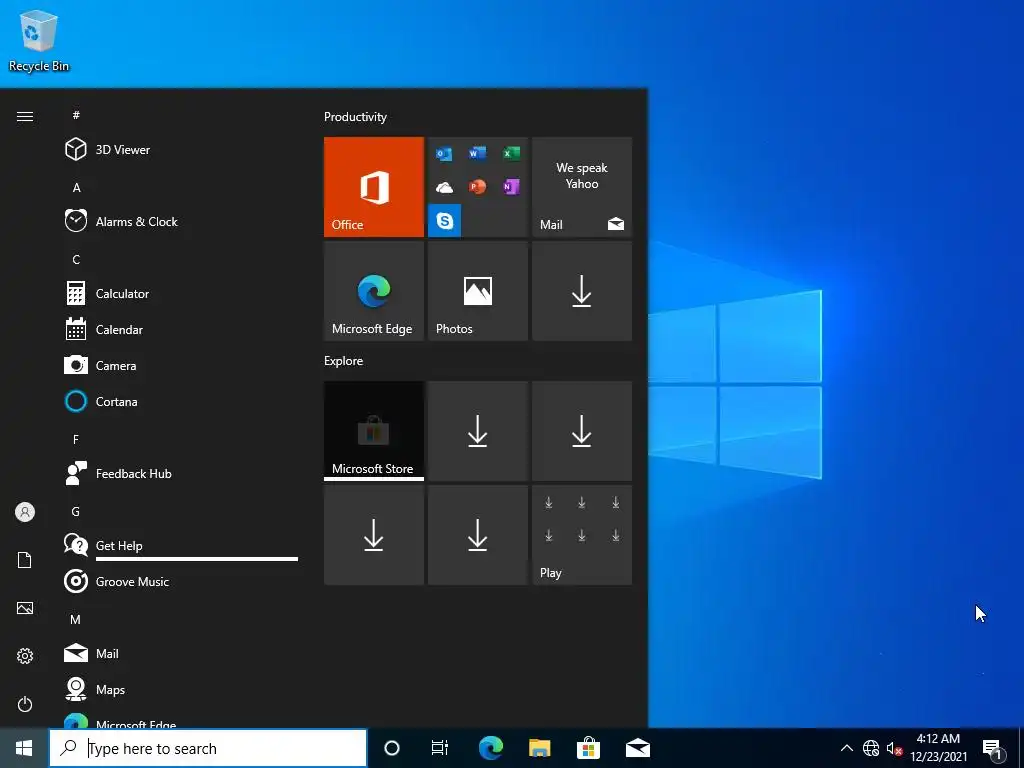Open OneNote from the Office apps tile

pos(511,187)
